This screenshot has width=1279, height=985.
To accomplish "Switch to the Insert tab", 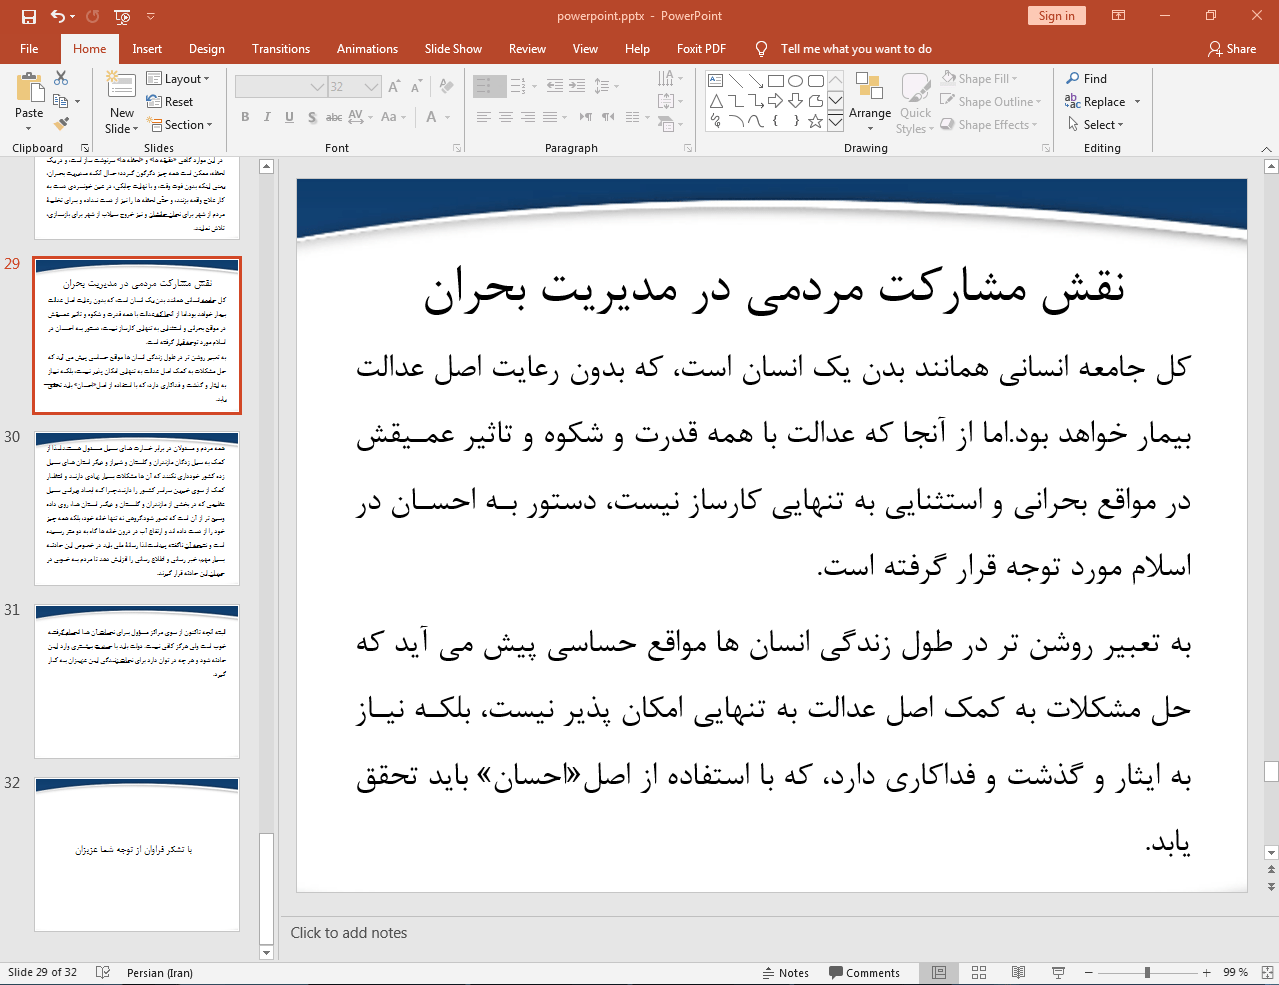I will (147, 49).
